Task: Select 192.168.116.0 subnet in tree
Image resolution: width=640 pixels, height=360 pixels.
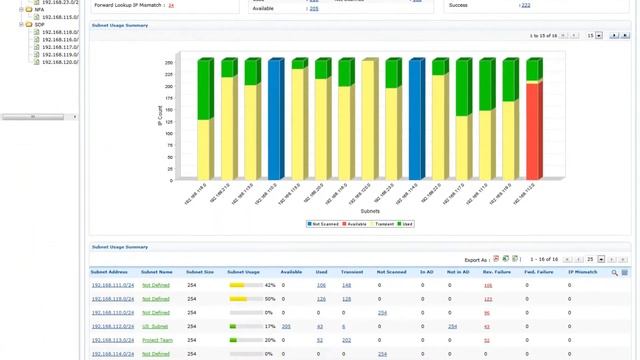Action: 60,40
